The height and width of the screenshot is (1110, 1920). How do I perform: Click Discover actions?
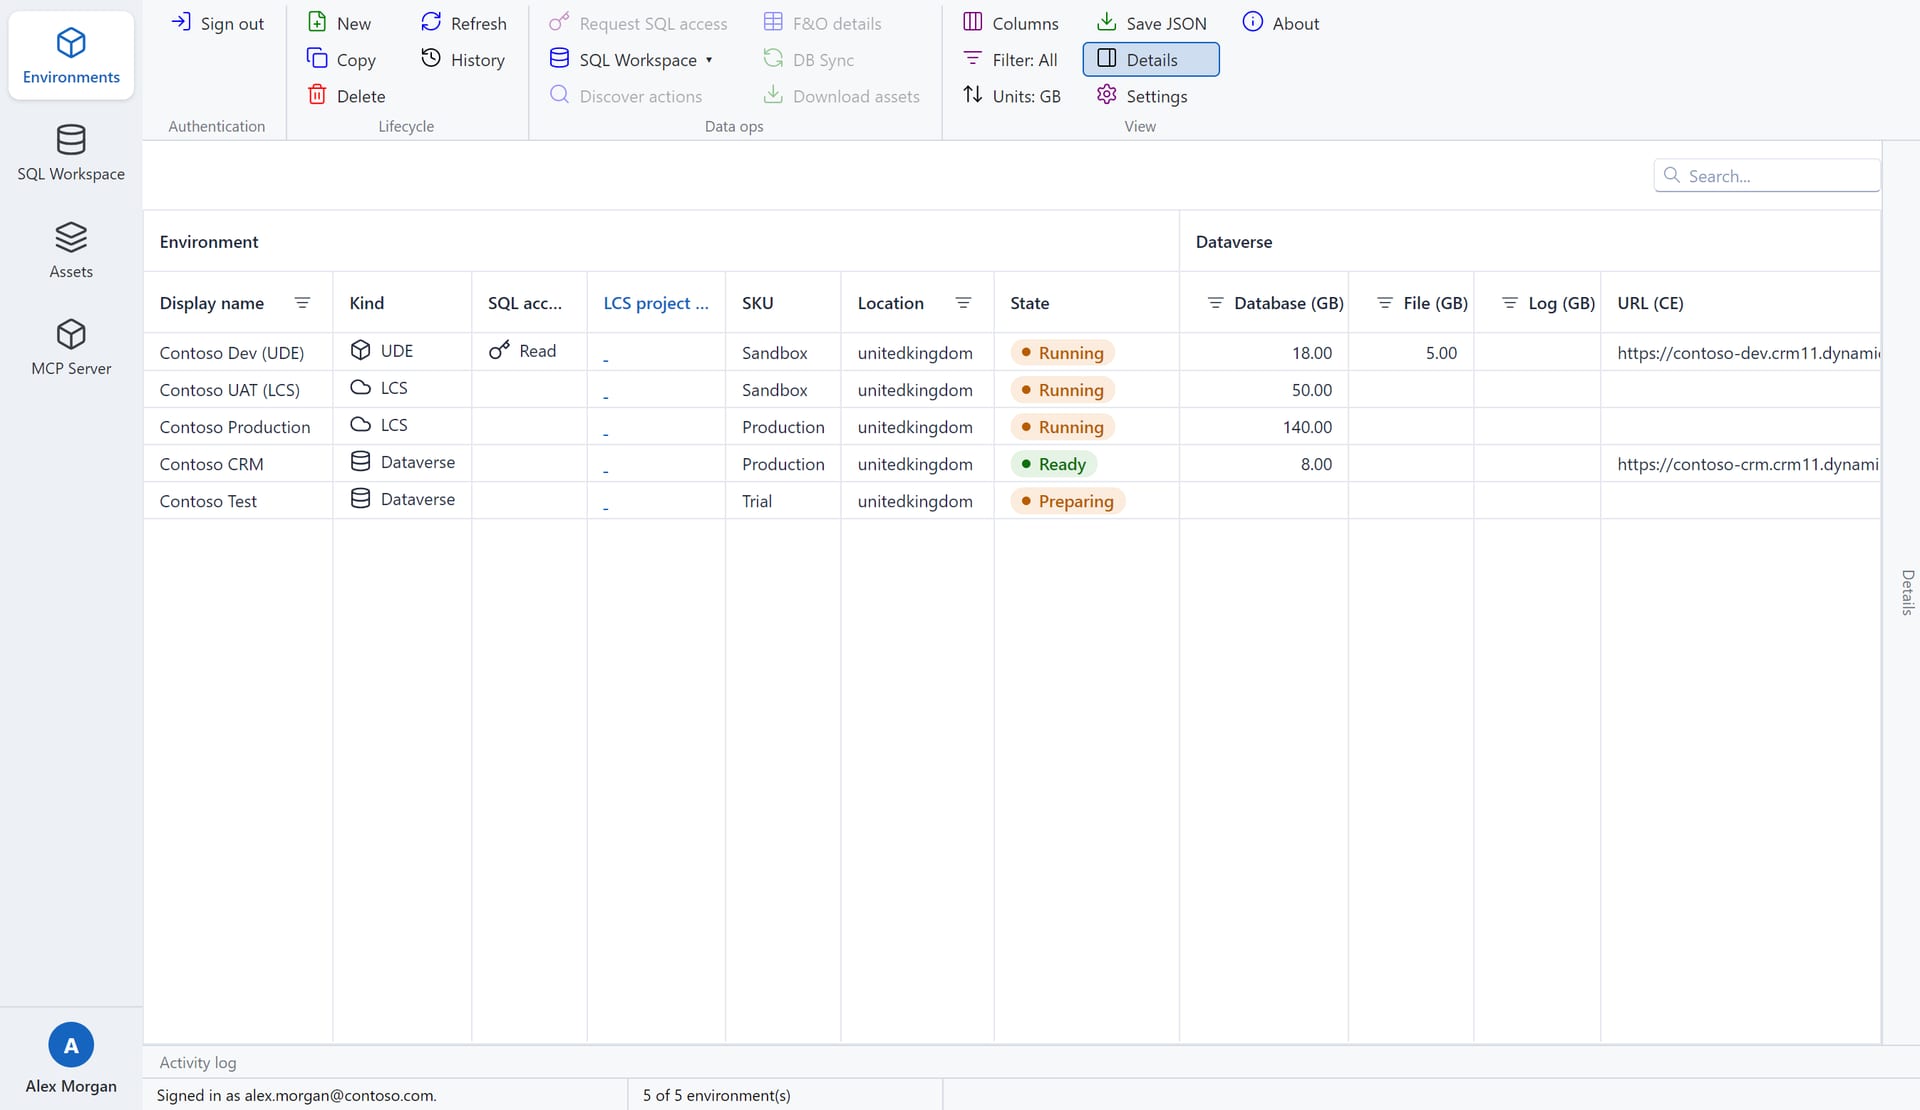pos(626,96)
